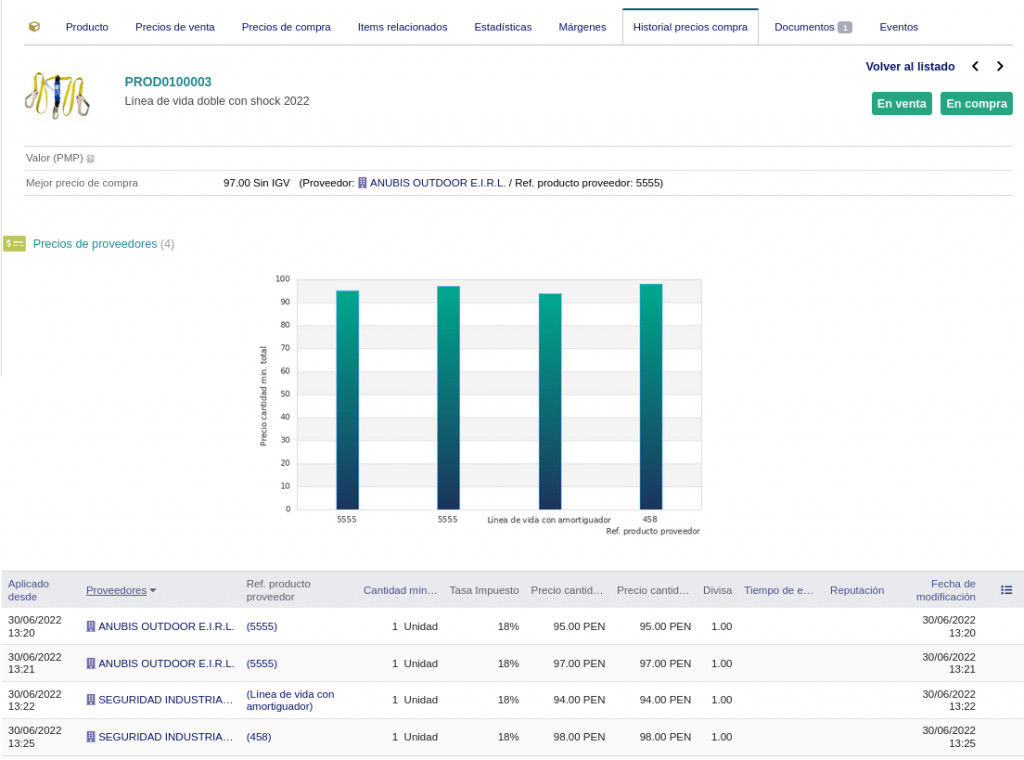The height and width of the screenshot is (760, 1024).
Task: Go to next product with right chevron
Action: pos(1000,67)
